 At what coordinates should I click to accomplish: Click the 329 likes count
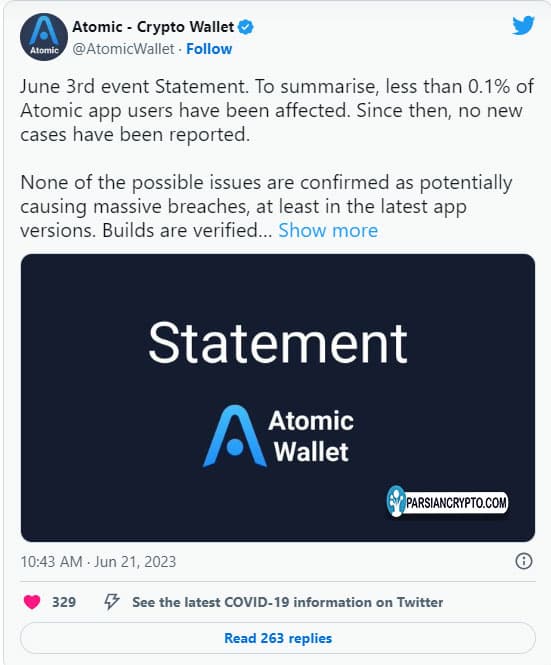tap(64, 602)
